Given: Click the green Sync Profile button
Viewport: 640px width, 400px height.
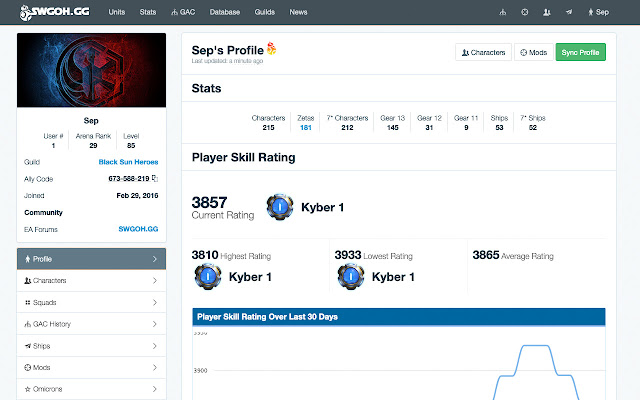Looking at the screenshot, I should click(580, 52).
